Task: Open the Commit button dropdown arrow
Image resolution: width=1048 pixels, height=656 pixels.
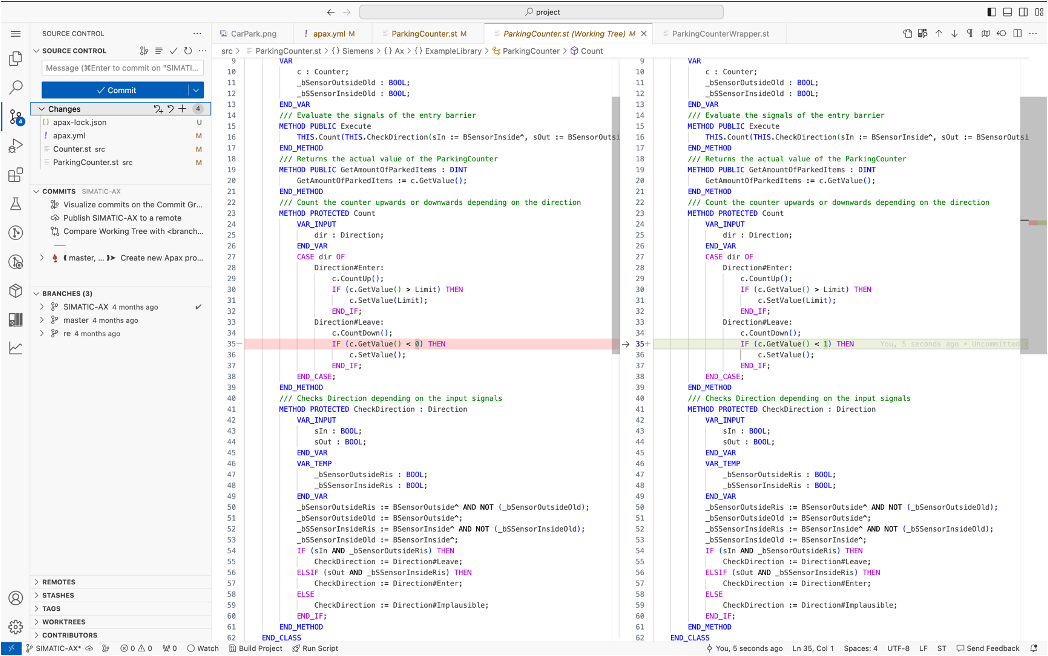Action: [x=196, y=90]
